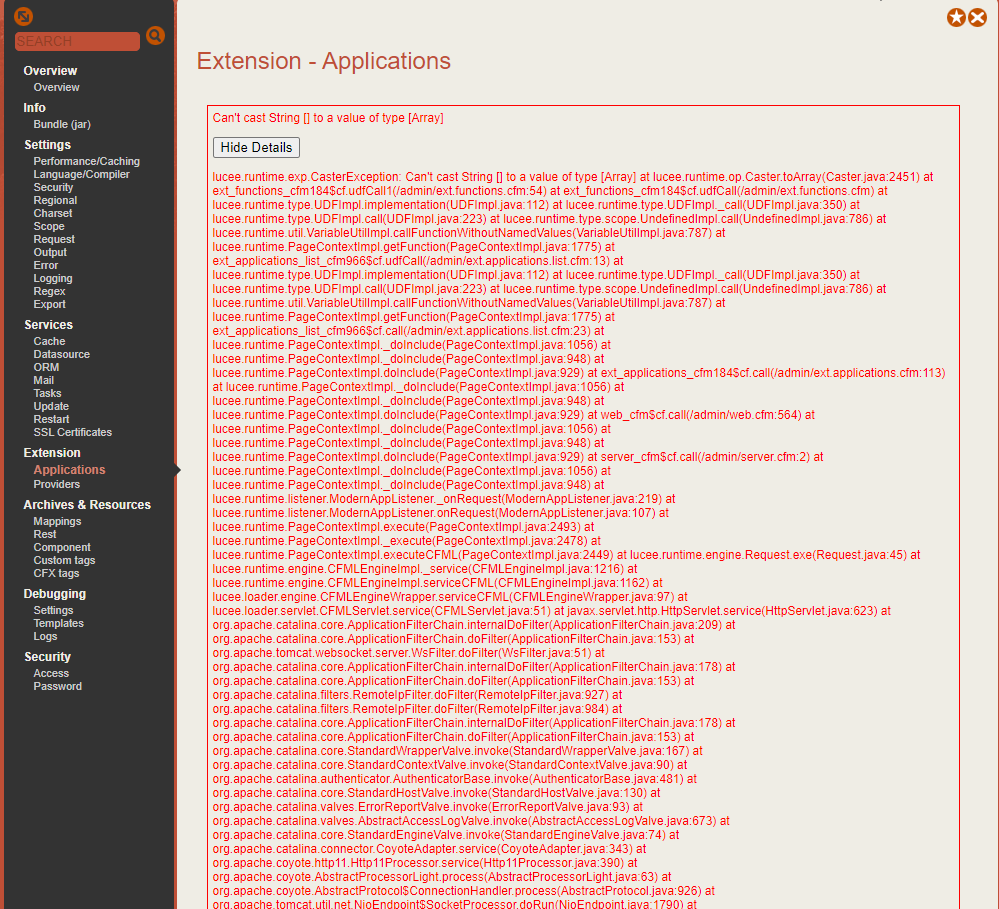Open Password under Security
999x909 pixels.
pos(57,687)
